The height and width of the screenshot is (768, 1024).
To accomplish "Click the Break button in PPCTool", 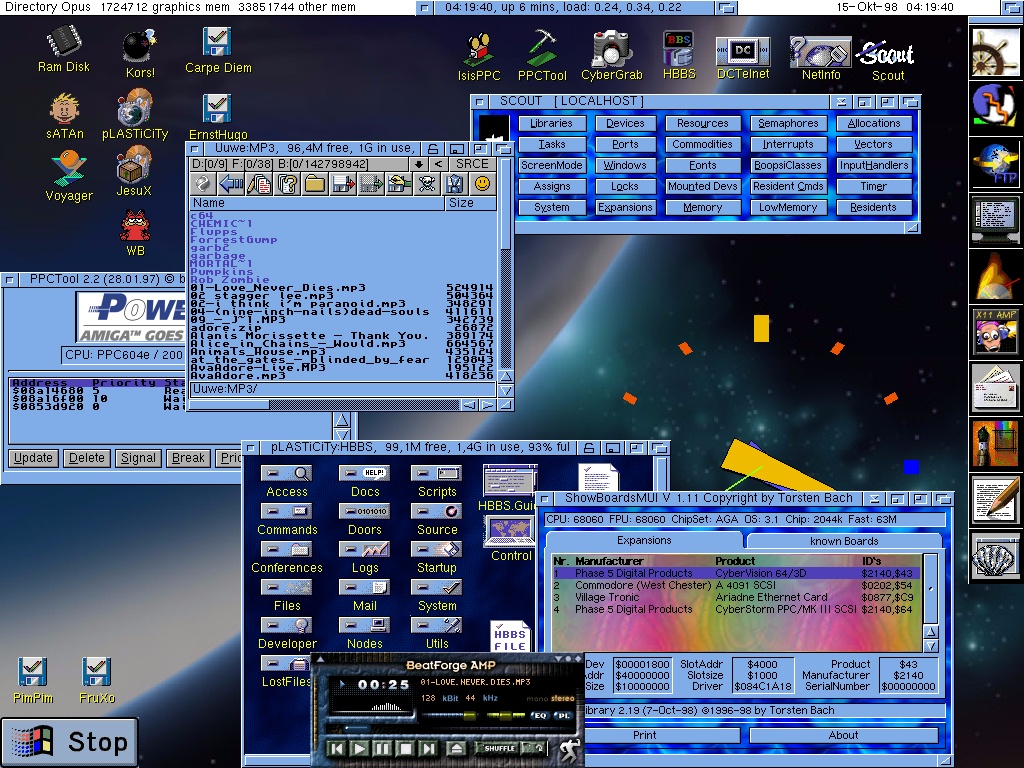I will pos(188,458).
